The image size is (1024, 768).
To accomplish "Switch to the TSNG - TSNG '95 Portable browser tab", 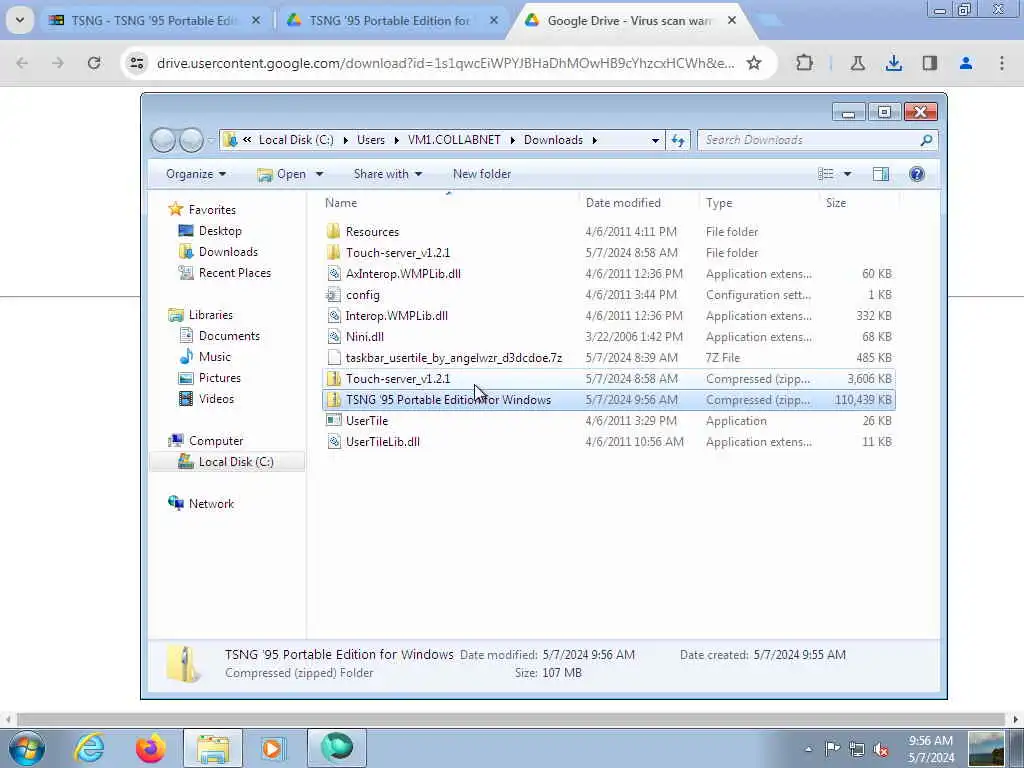I will pos(154,20).
